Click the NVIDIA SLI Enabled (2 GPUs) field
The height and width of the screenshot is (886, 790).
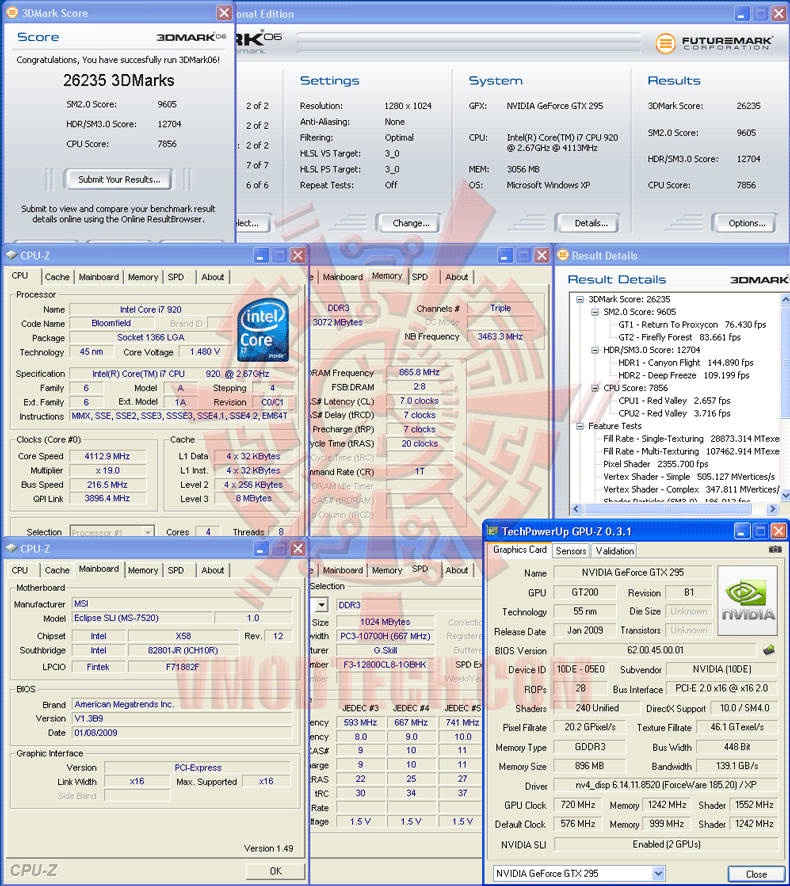pos(666,844)
